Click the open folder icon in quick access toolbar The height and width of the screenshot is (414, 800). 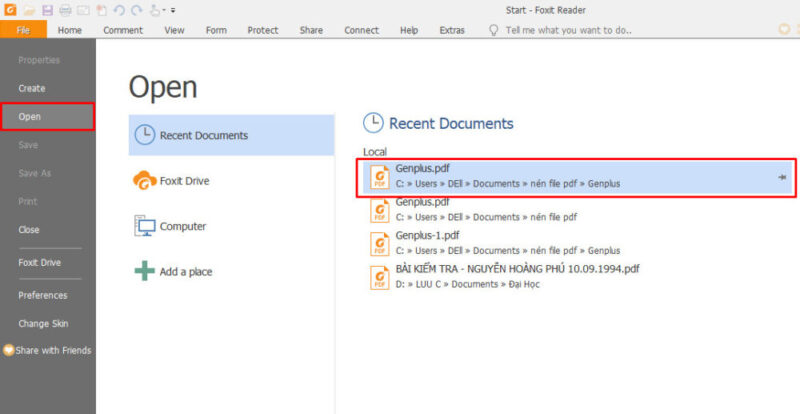(30, 10)
